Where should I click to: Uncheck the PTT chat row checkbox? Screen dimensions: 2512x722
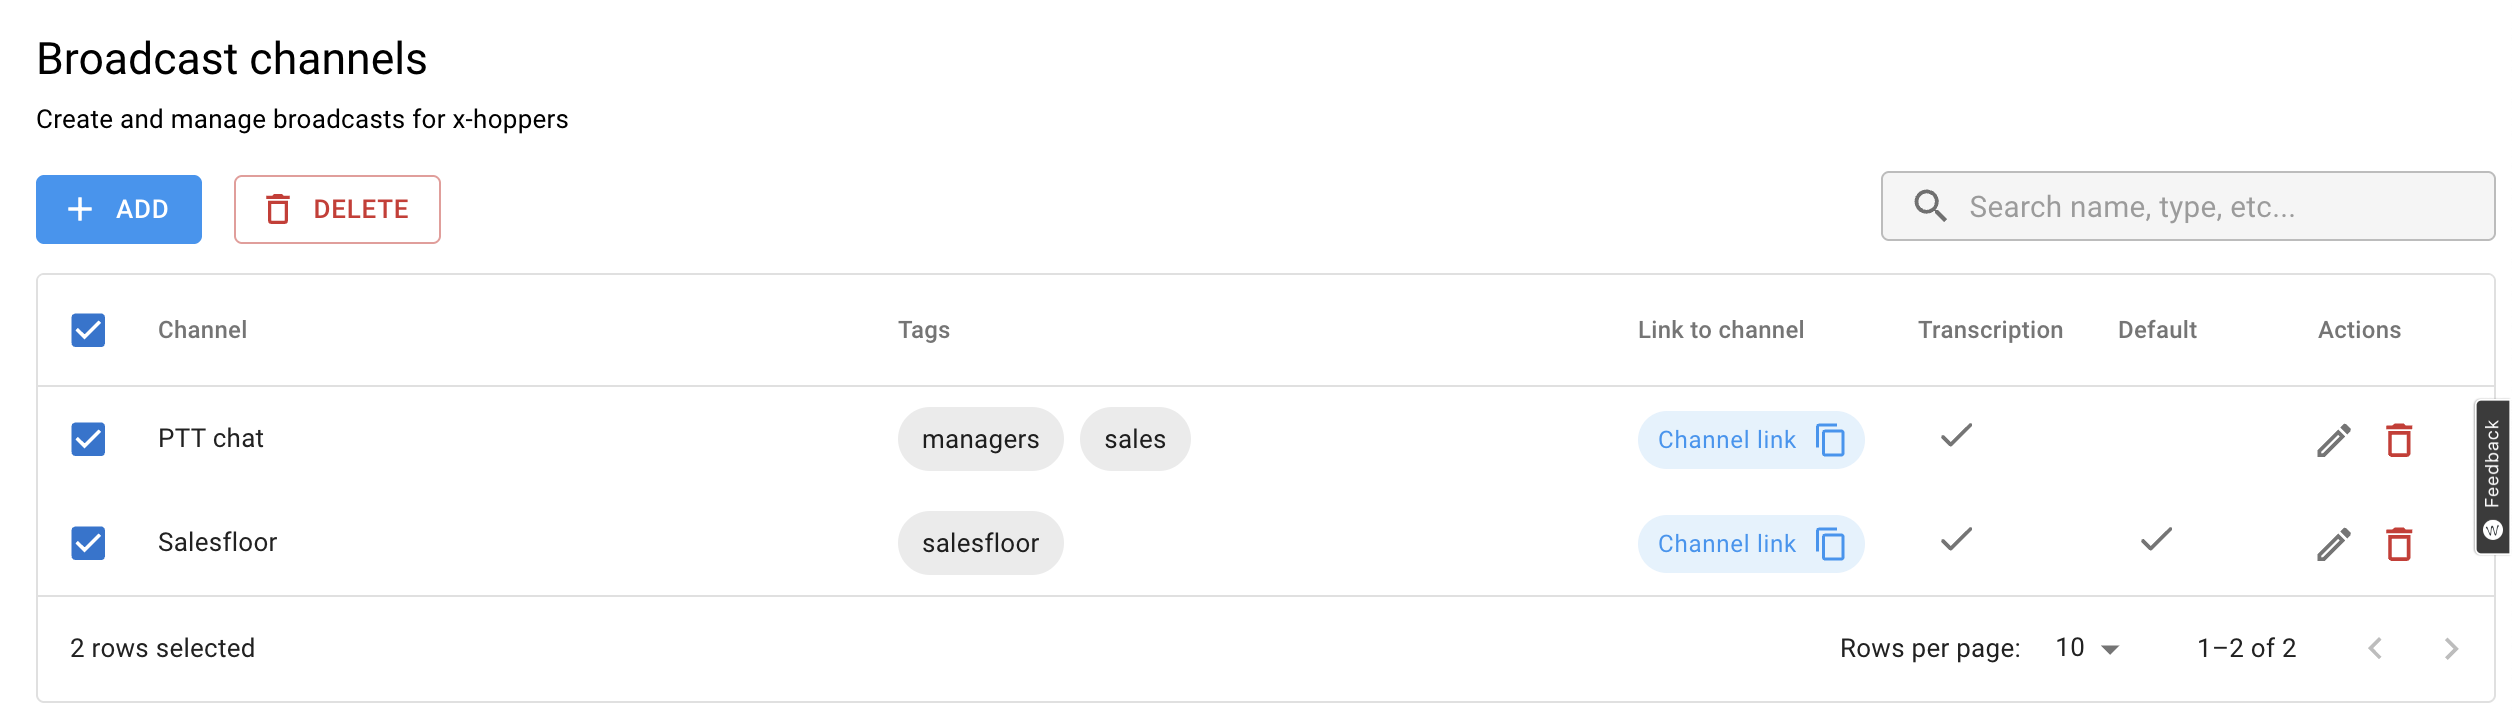pyautogui.click(x=87, y=440)
